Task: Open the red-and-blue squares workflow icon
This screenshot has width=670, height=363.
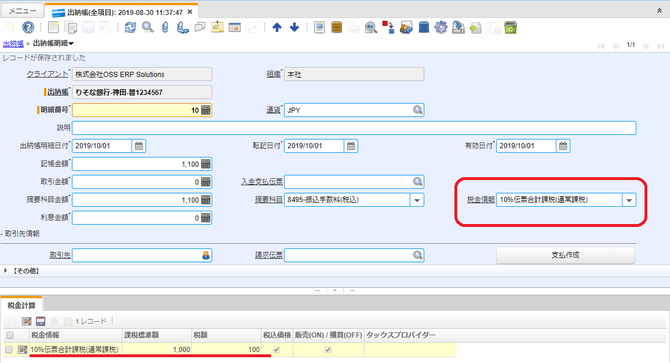Action: coord(388,28)
